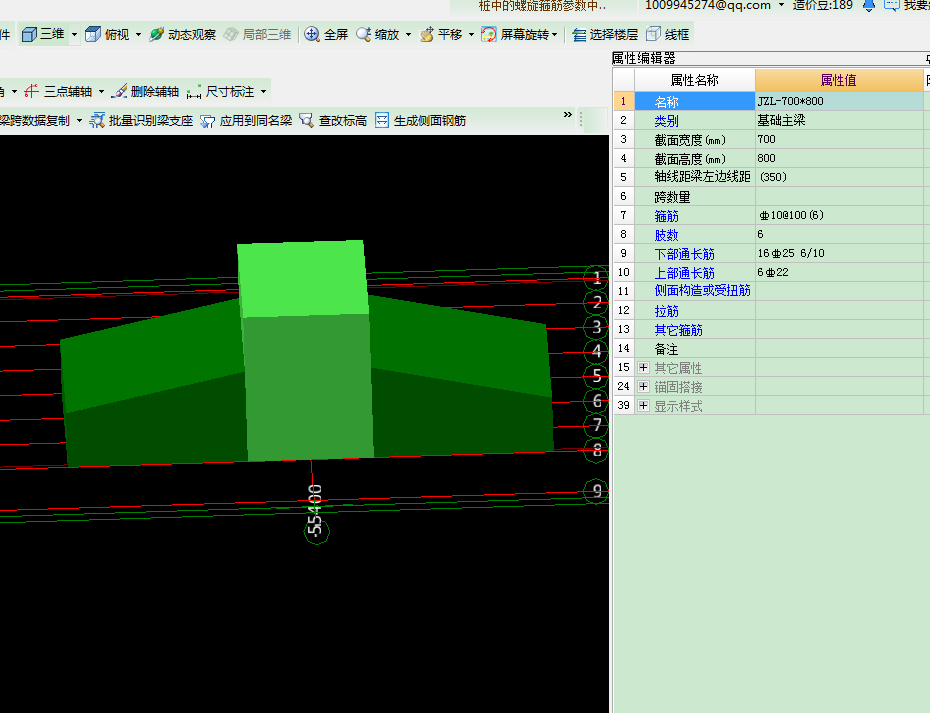Select the 缩放 zoom tool
Image resolution: width=930 pixels, height=713 pixels.
377,34
